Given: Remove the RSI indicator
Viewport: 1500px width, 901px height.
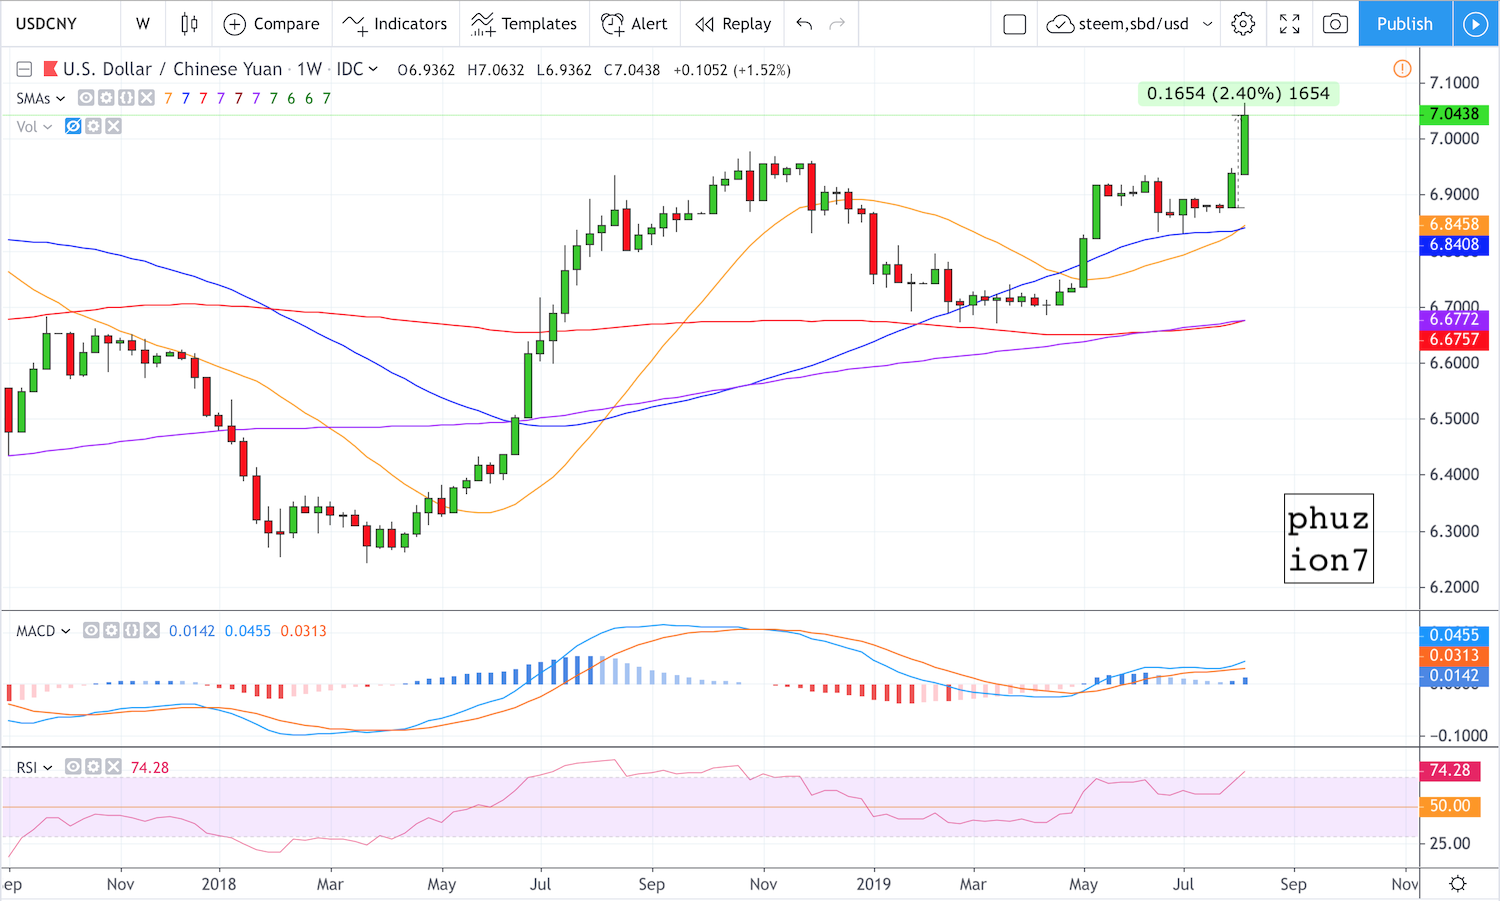Looking at the screenshot, I should click(113, 767).
